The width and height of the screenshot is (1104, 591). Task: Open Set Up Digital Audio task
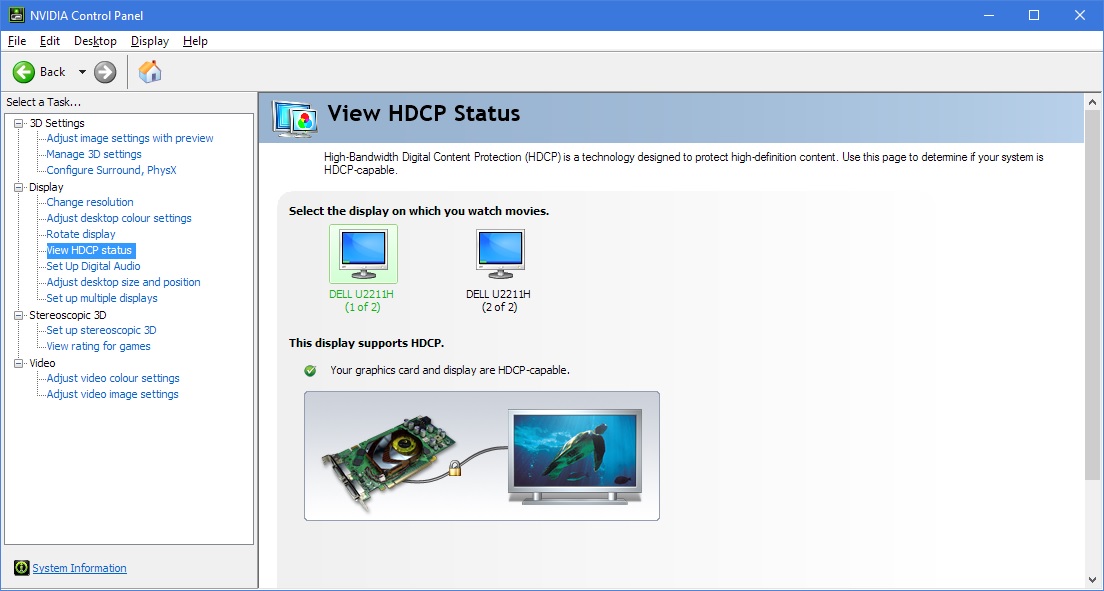tap(93, 266)
